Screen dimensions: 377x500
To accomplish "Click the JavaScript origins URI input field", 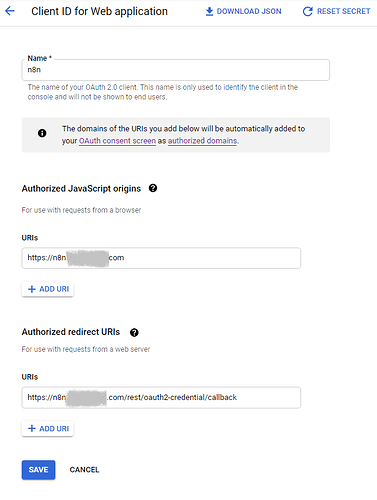I will [x=161, y=258].
